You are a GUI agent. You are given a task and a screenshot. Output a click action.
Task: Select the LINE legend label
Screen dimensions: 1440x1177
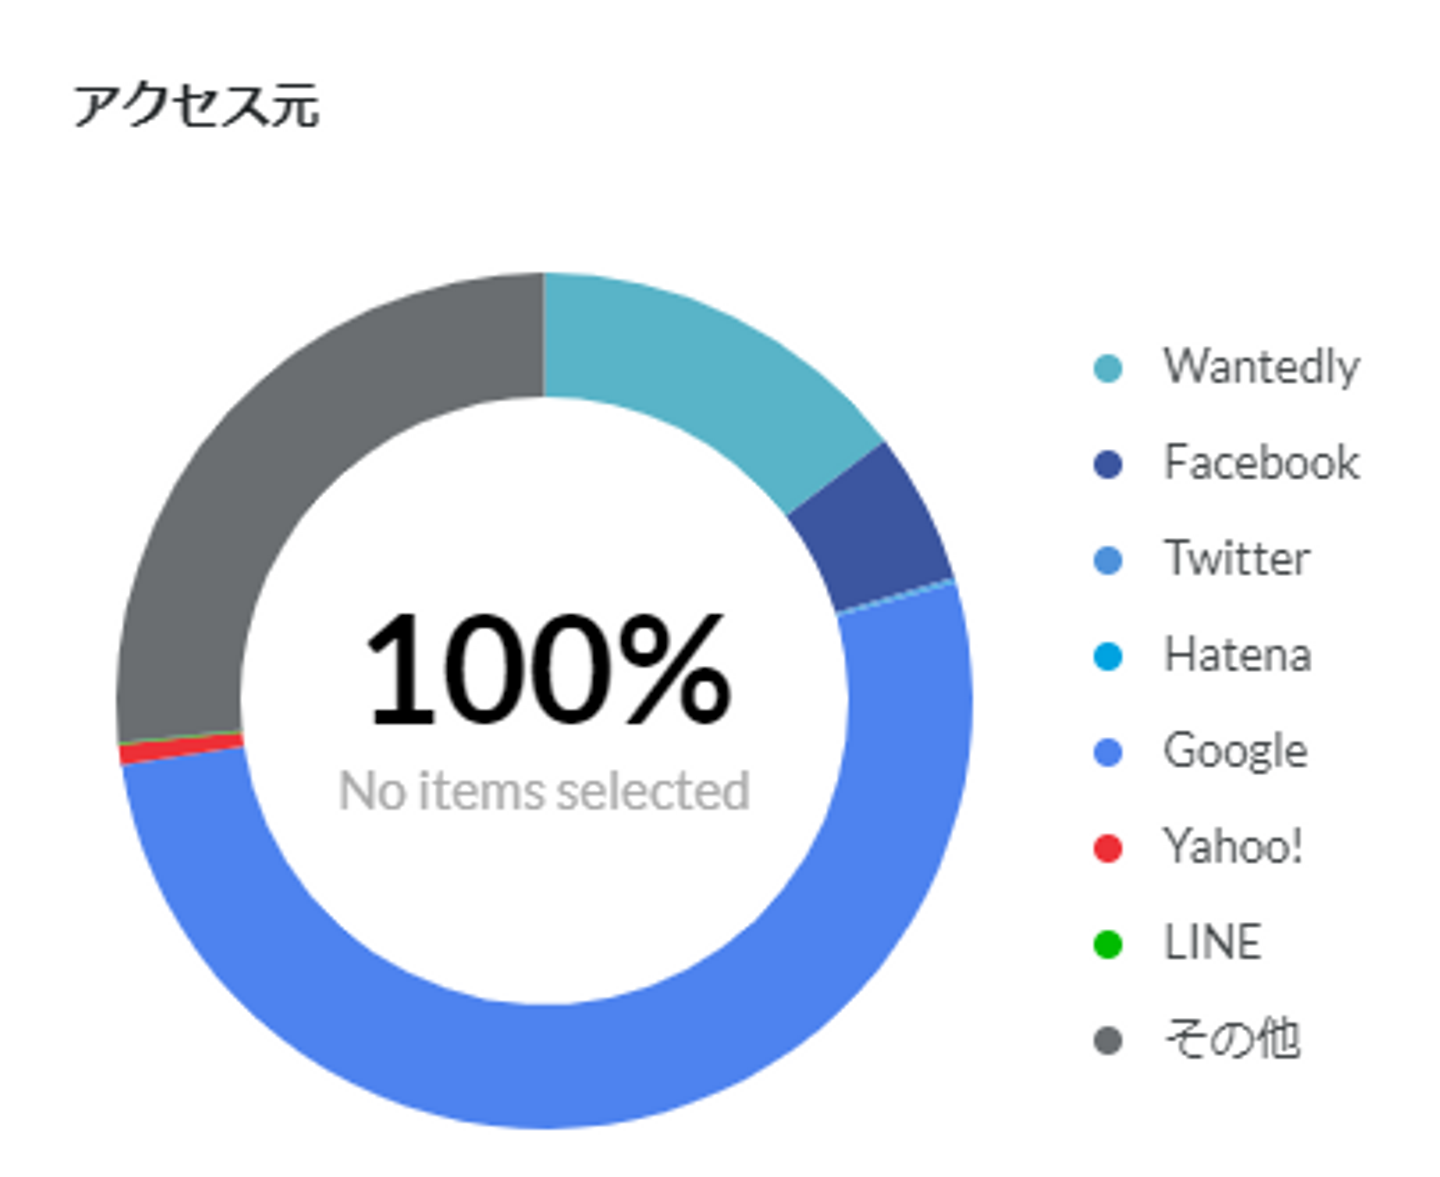1212,943
